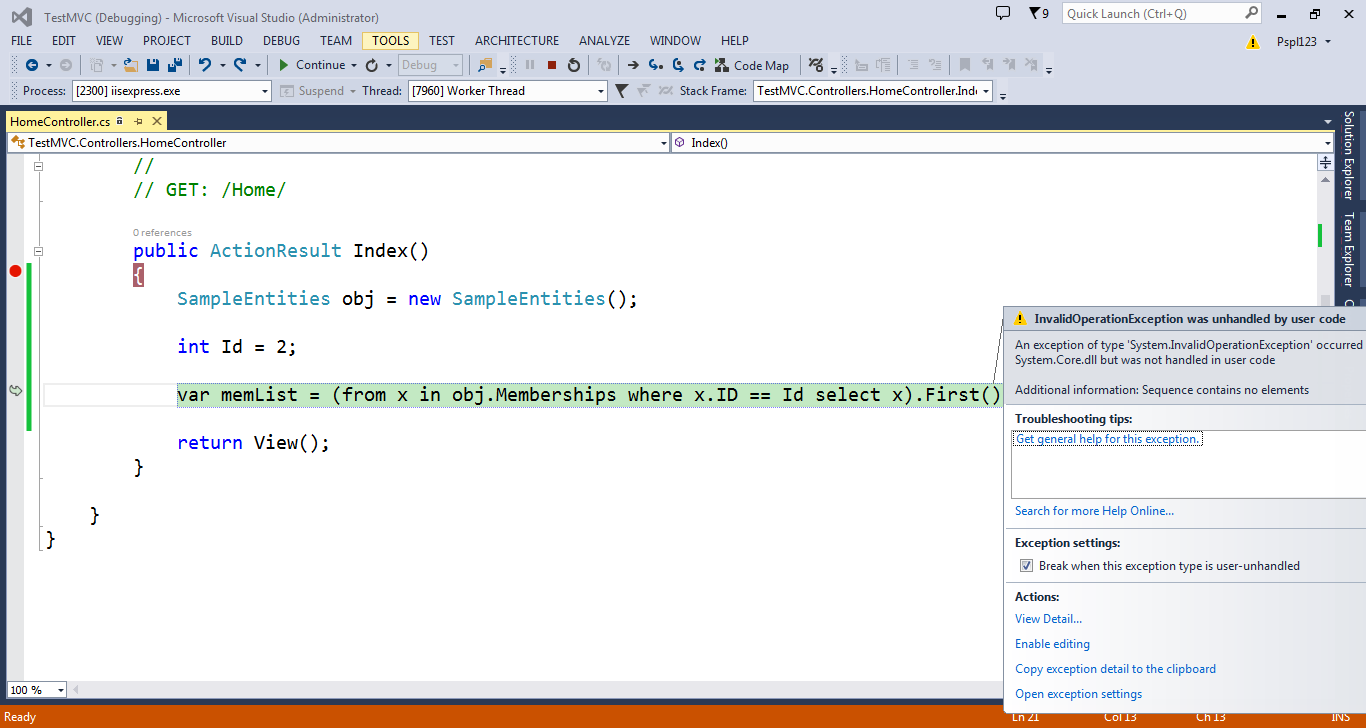Open the editor zoom level dropdown
Viewport: 1366px width, 728px height.
(57, 689)
